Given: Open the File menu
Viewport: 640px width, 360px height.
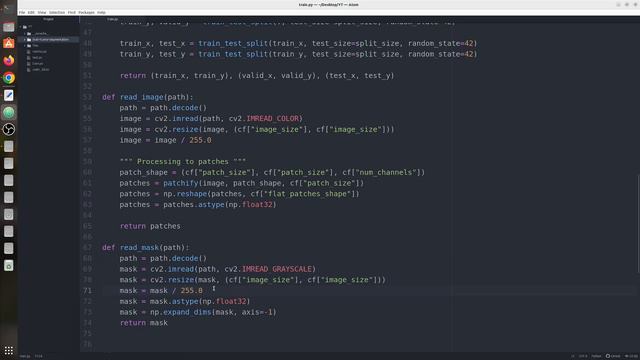Looking at the screenshot, I should click(22, 13).
